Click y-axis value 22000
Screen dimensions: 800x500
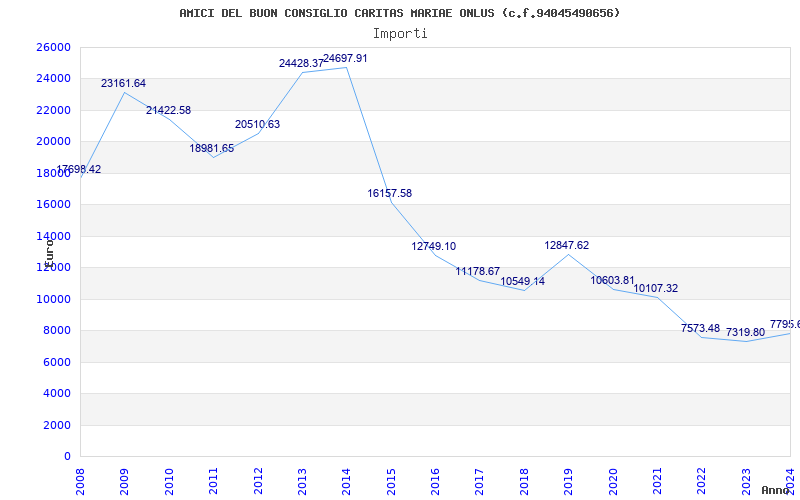[53, 110]
